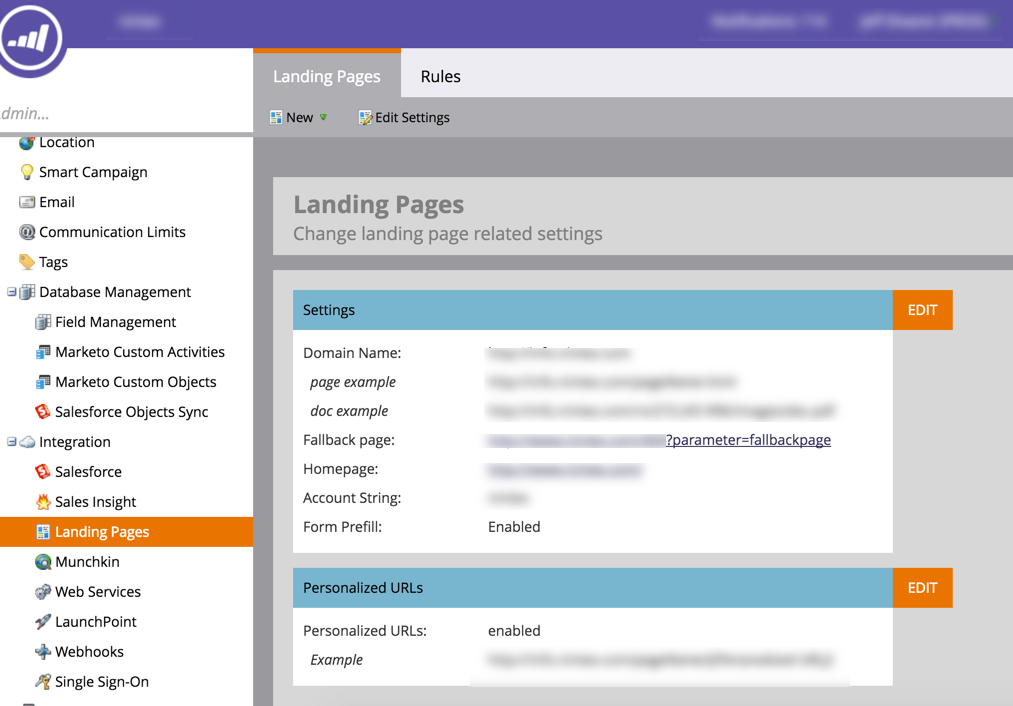Viewport: 1013px width, 706px height.
Task: Click EDIT on the Settings section
Action: [x=923, y=310]
